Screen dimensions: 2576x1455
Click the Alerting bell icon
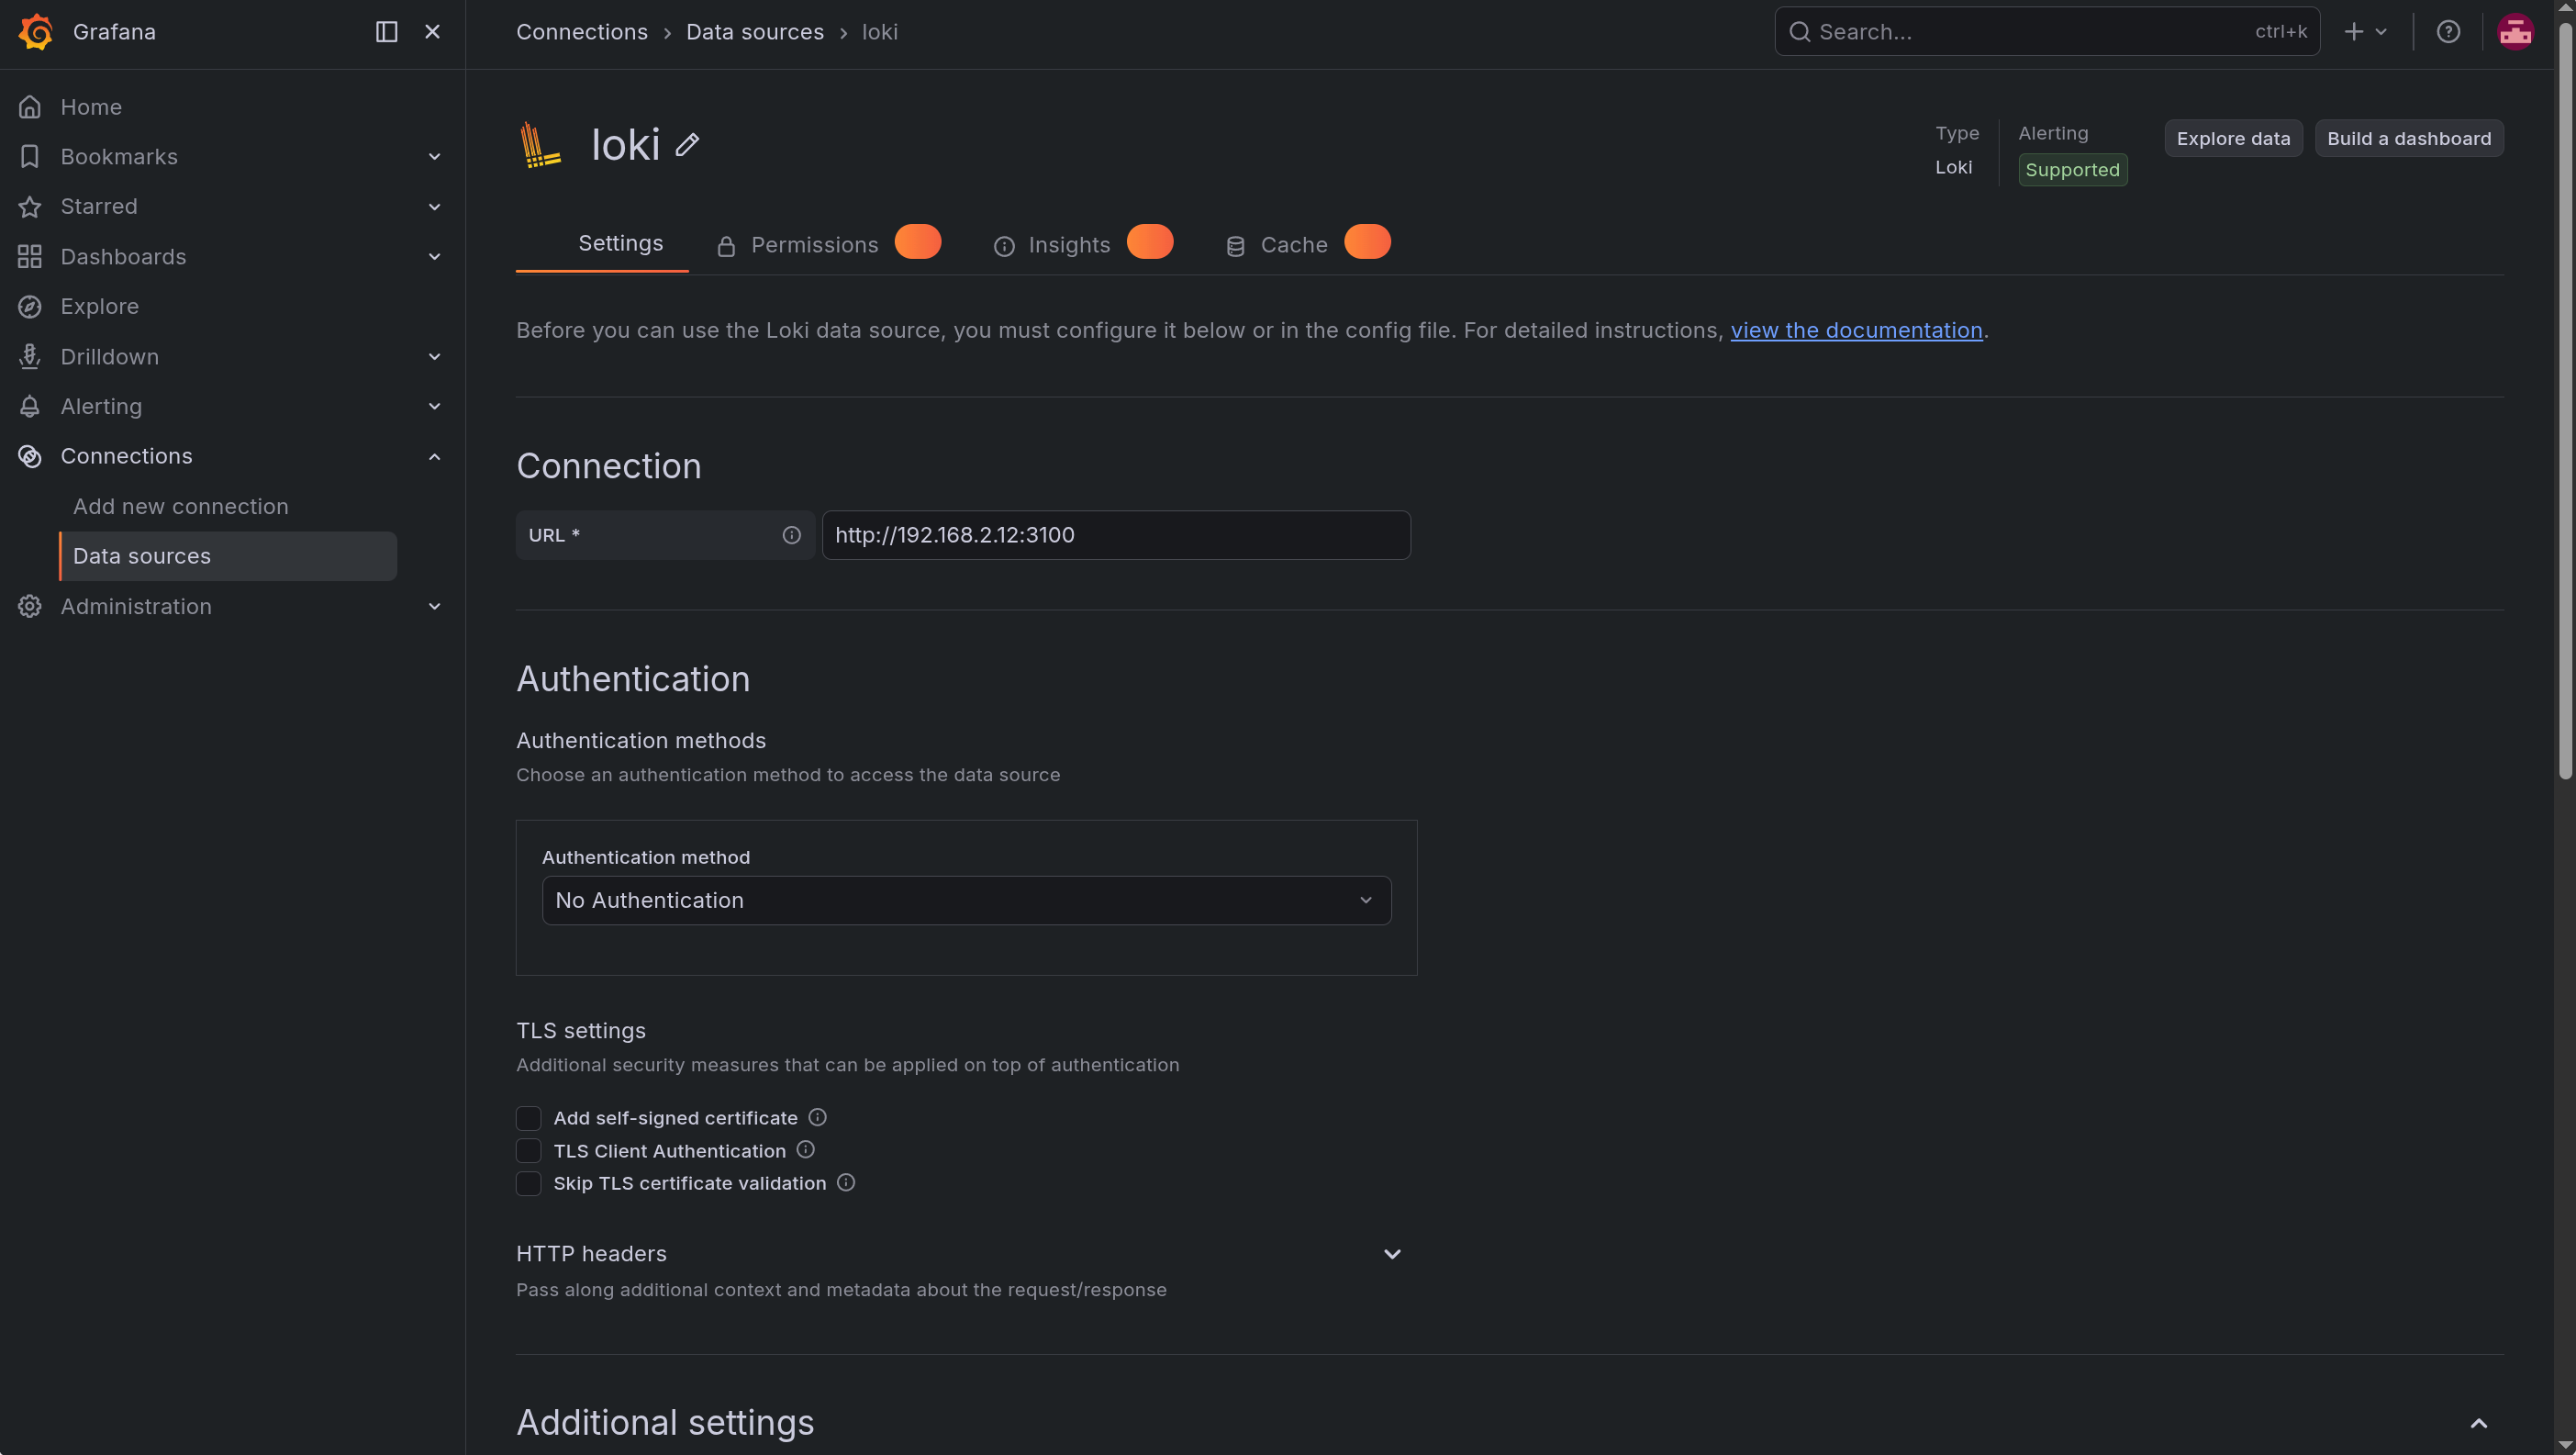[x=30, y=407]
